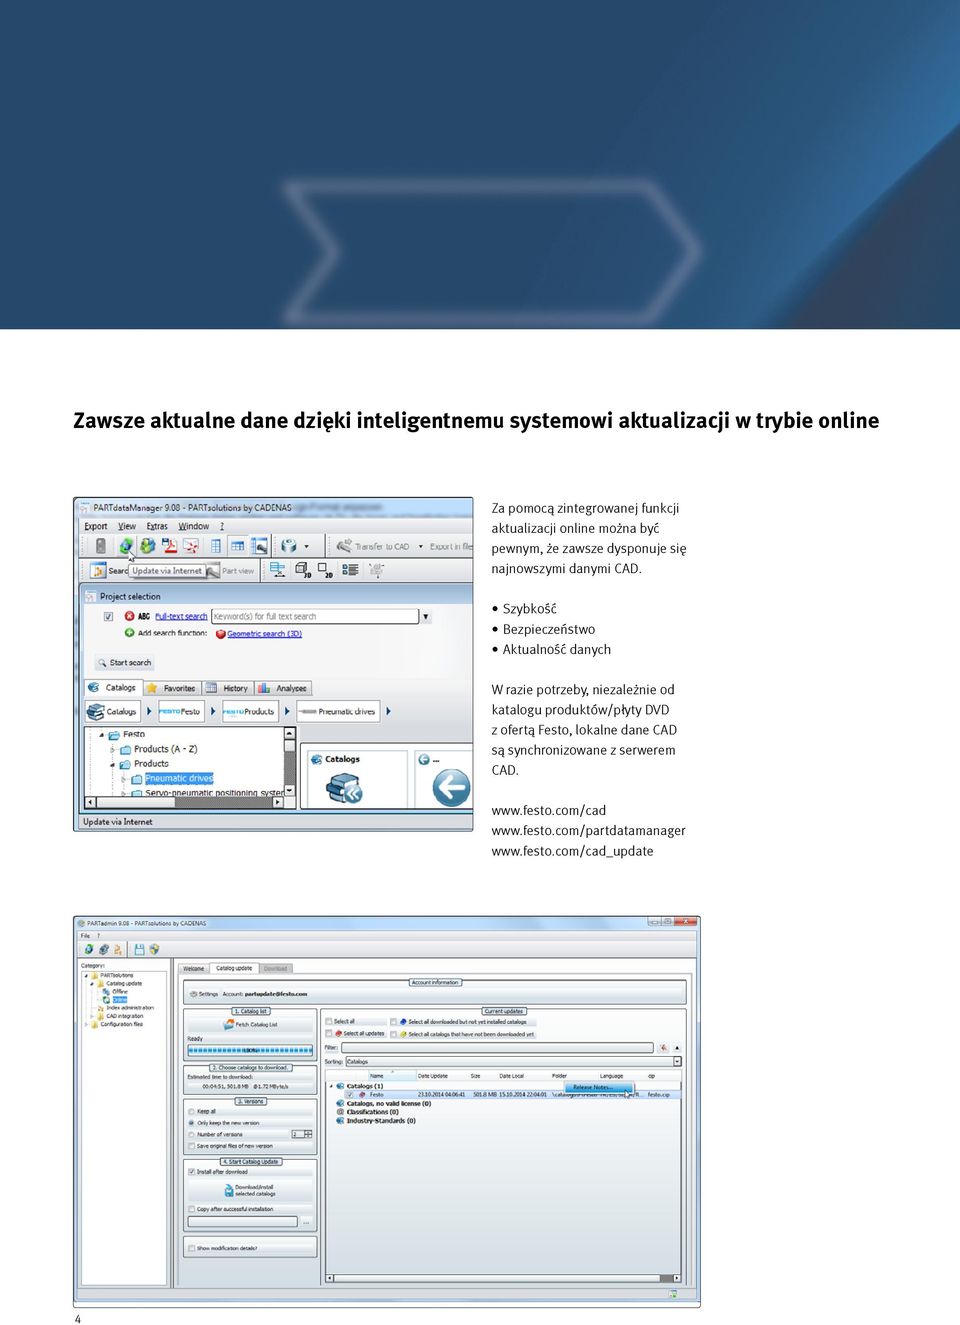Click the PDF export icon in PARTdataManager

click(x=170, y=546)
